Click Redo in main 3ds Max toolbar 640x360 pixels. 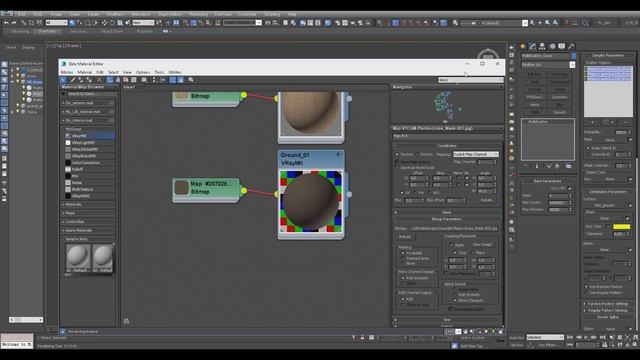pos(13,23)
